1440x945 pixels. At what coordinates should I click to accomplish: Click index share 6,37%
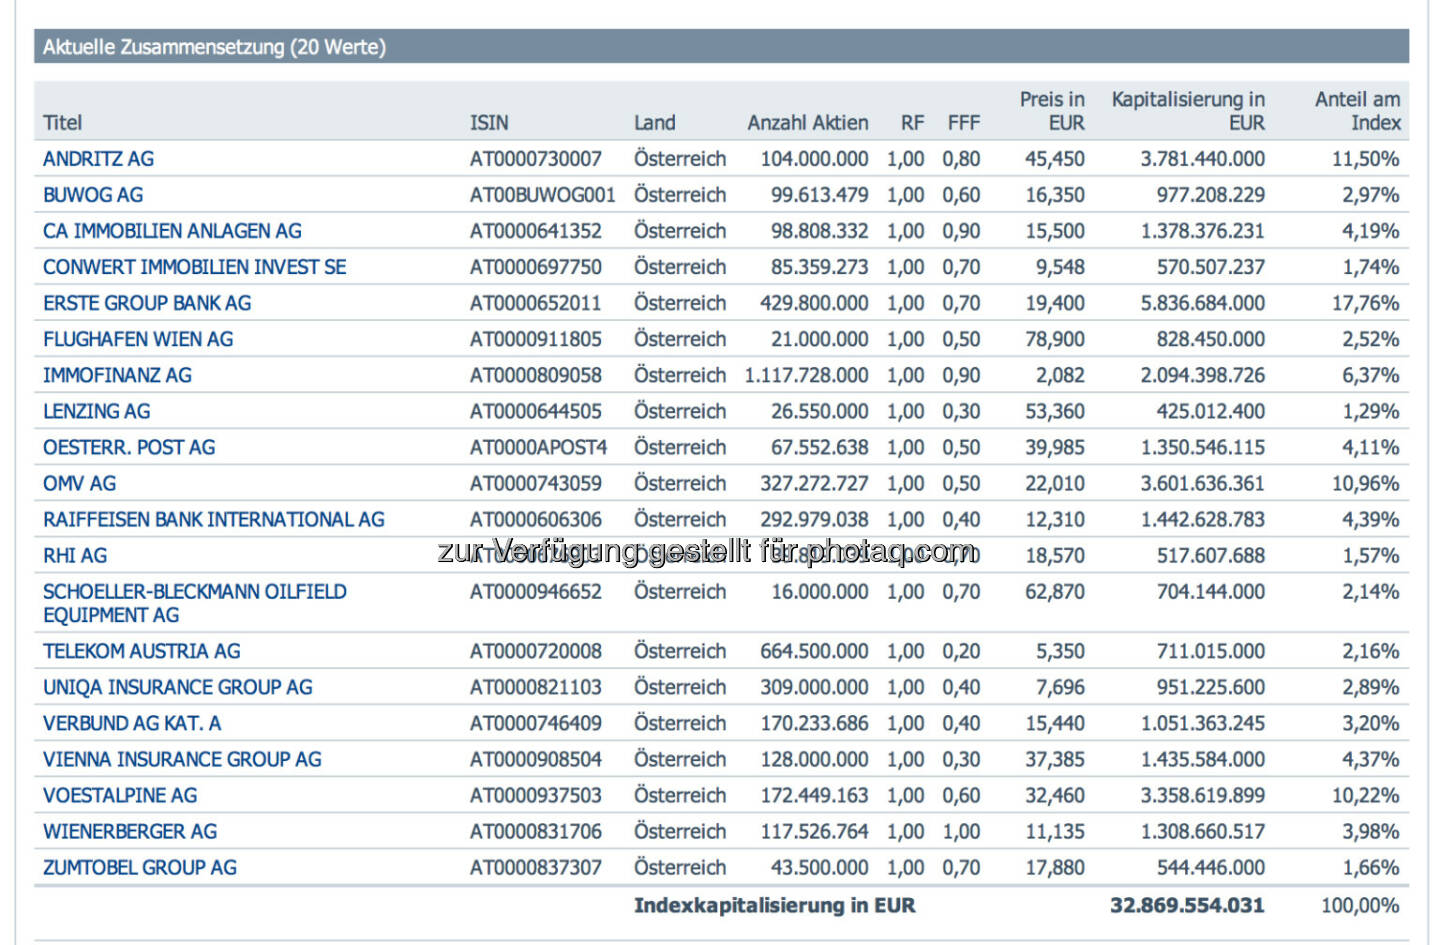(1371, 375)
